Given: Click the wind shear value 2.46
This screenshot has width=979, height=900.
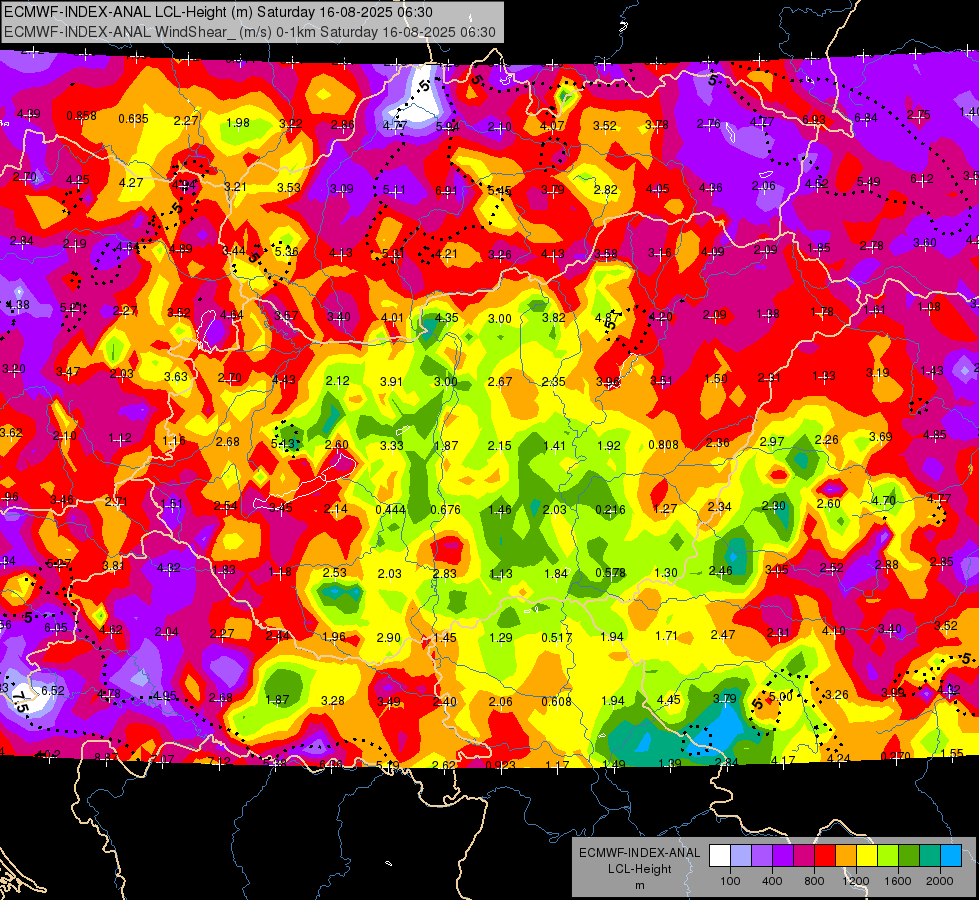Looking at the screenshot, I should pyautogui.click(x=721, y=570).
